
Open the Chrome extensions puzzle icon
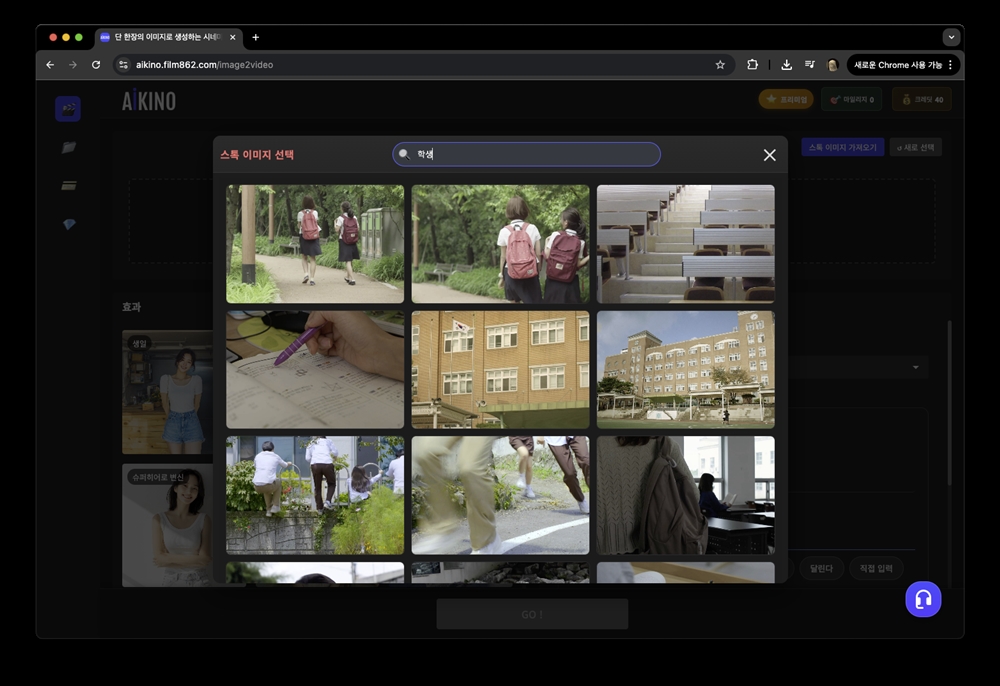pos(752,65)
